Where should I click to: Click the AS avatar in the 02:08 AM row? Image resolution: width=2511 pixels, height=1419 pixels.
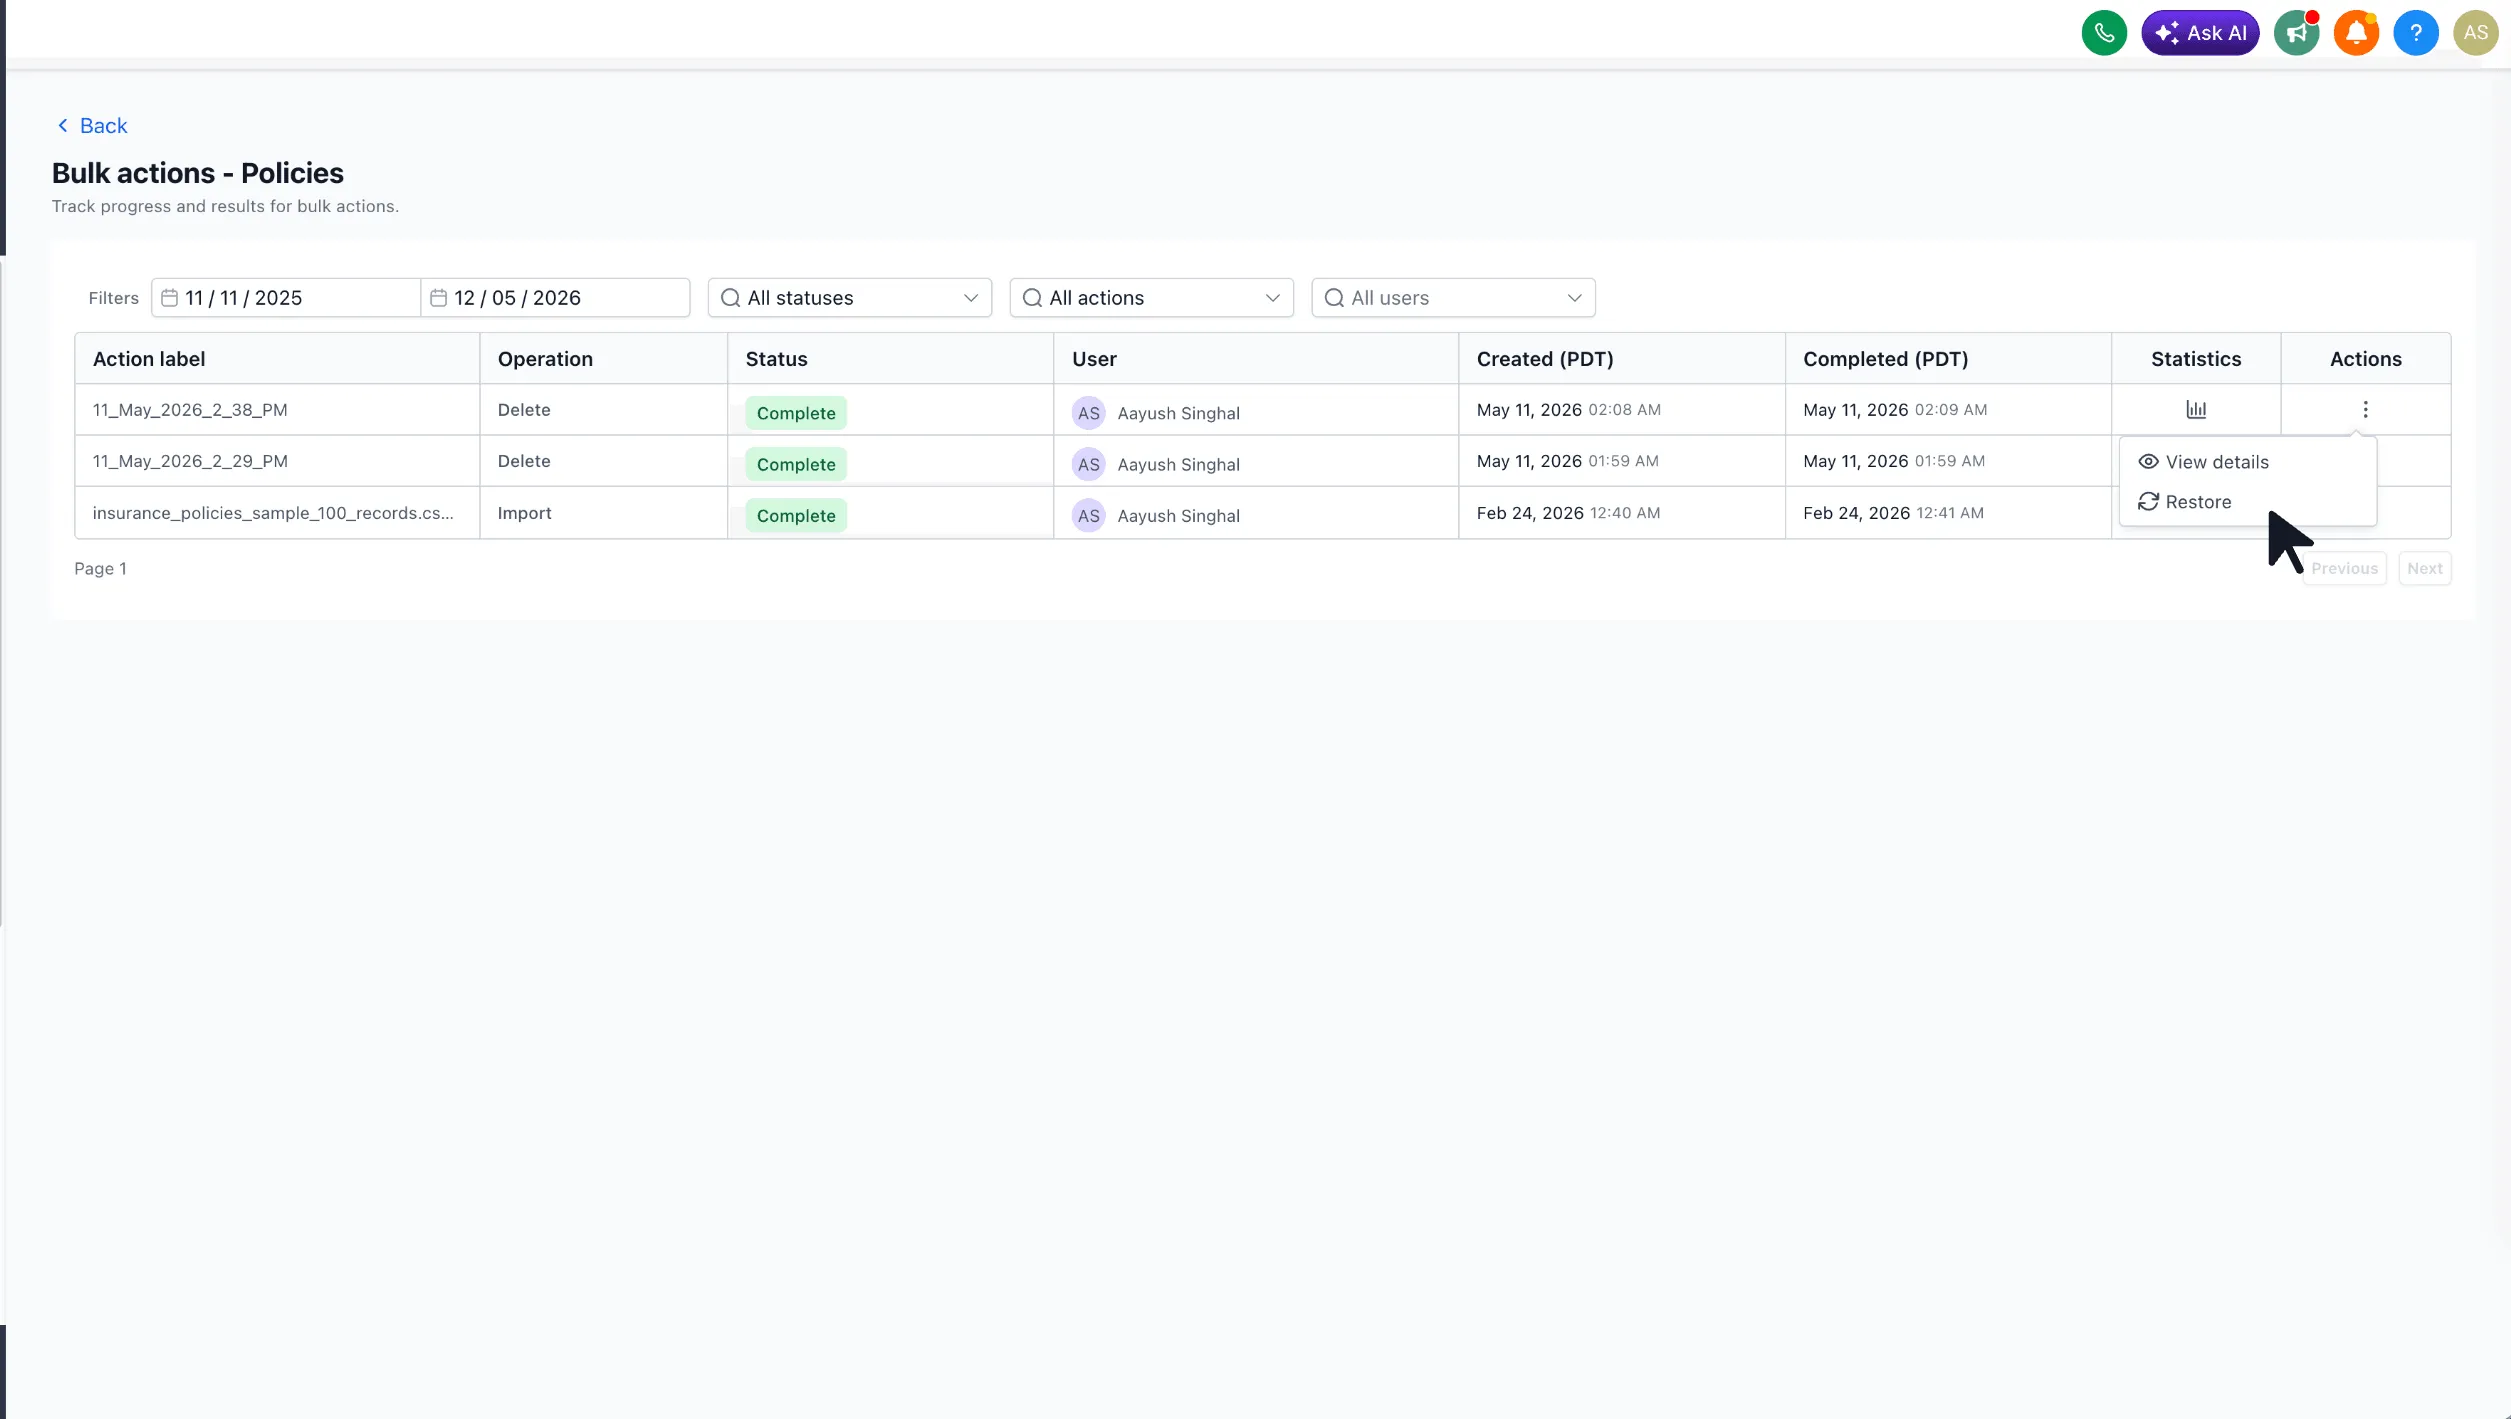pyautogui.click(x=1089, y=413)
